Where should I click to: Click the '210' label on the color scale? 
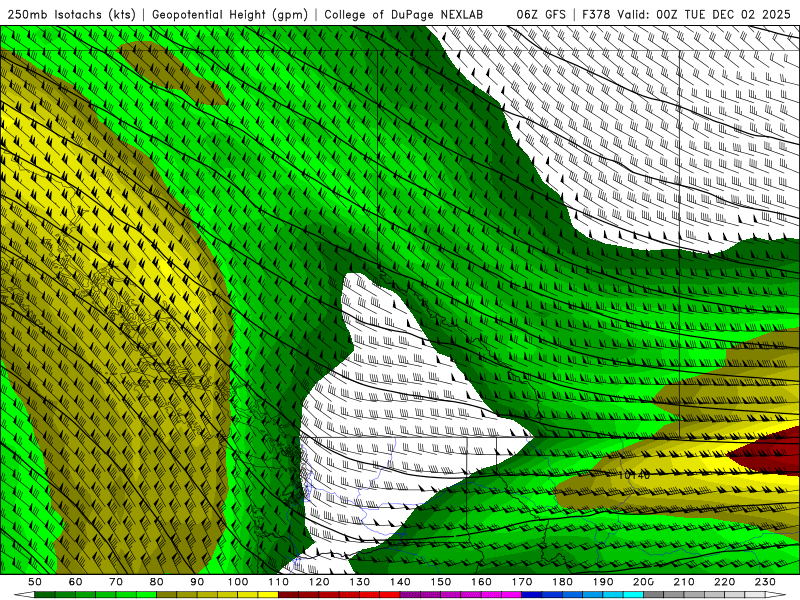[x=684, y=582]
